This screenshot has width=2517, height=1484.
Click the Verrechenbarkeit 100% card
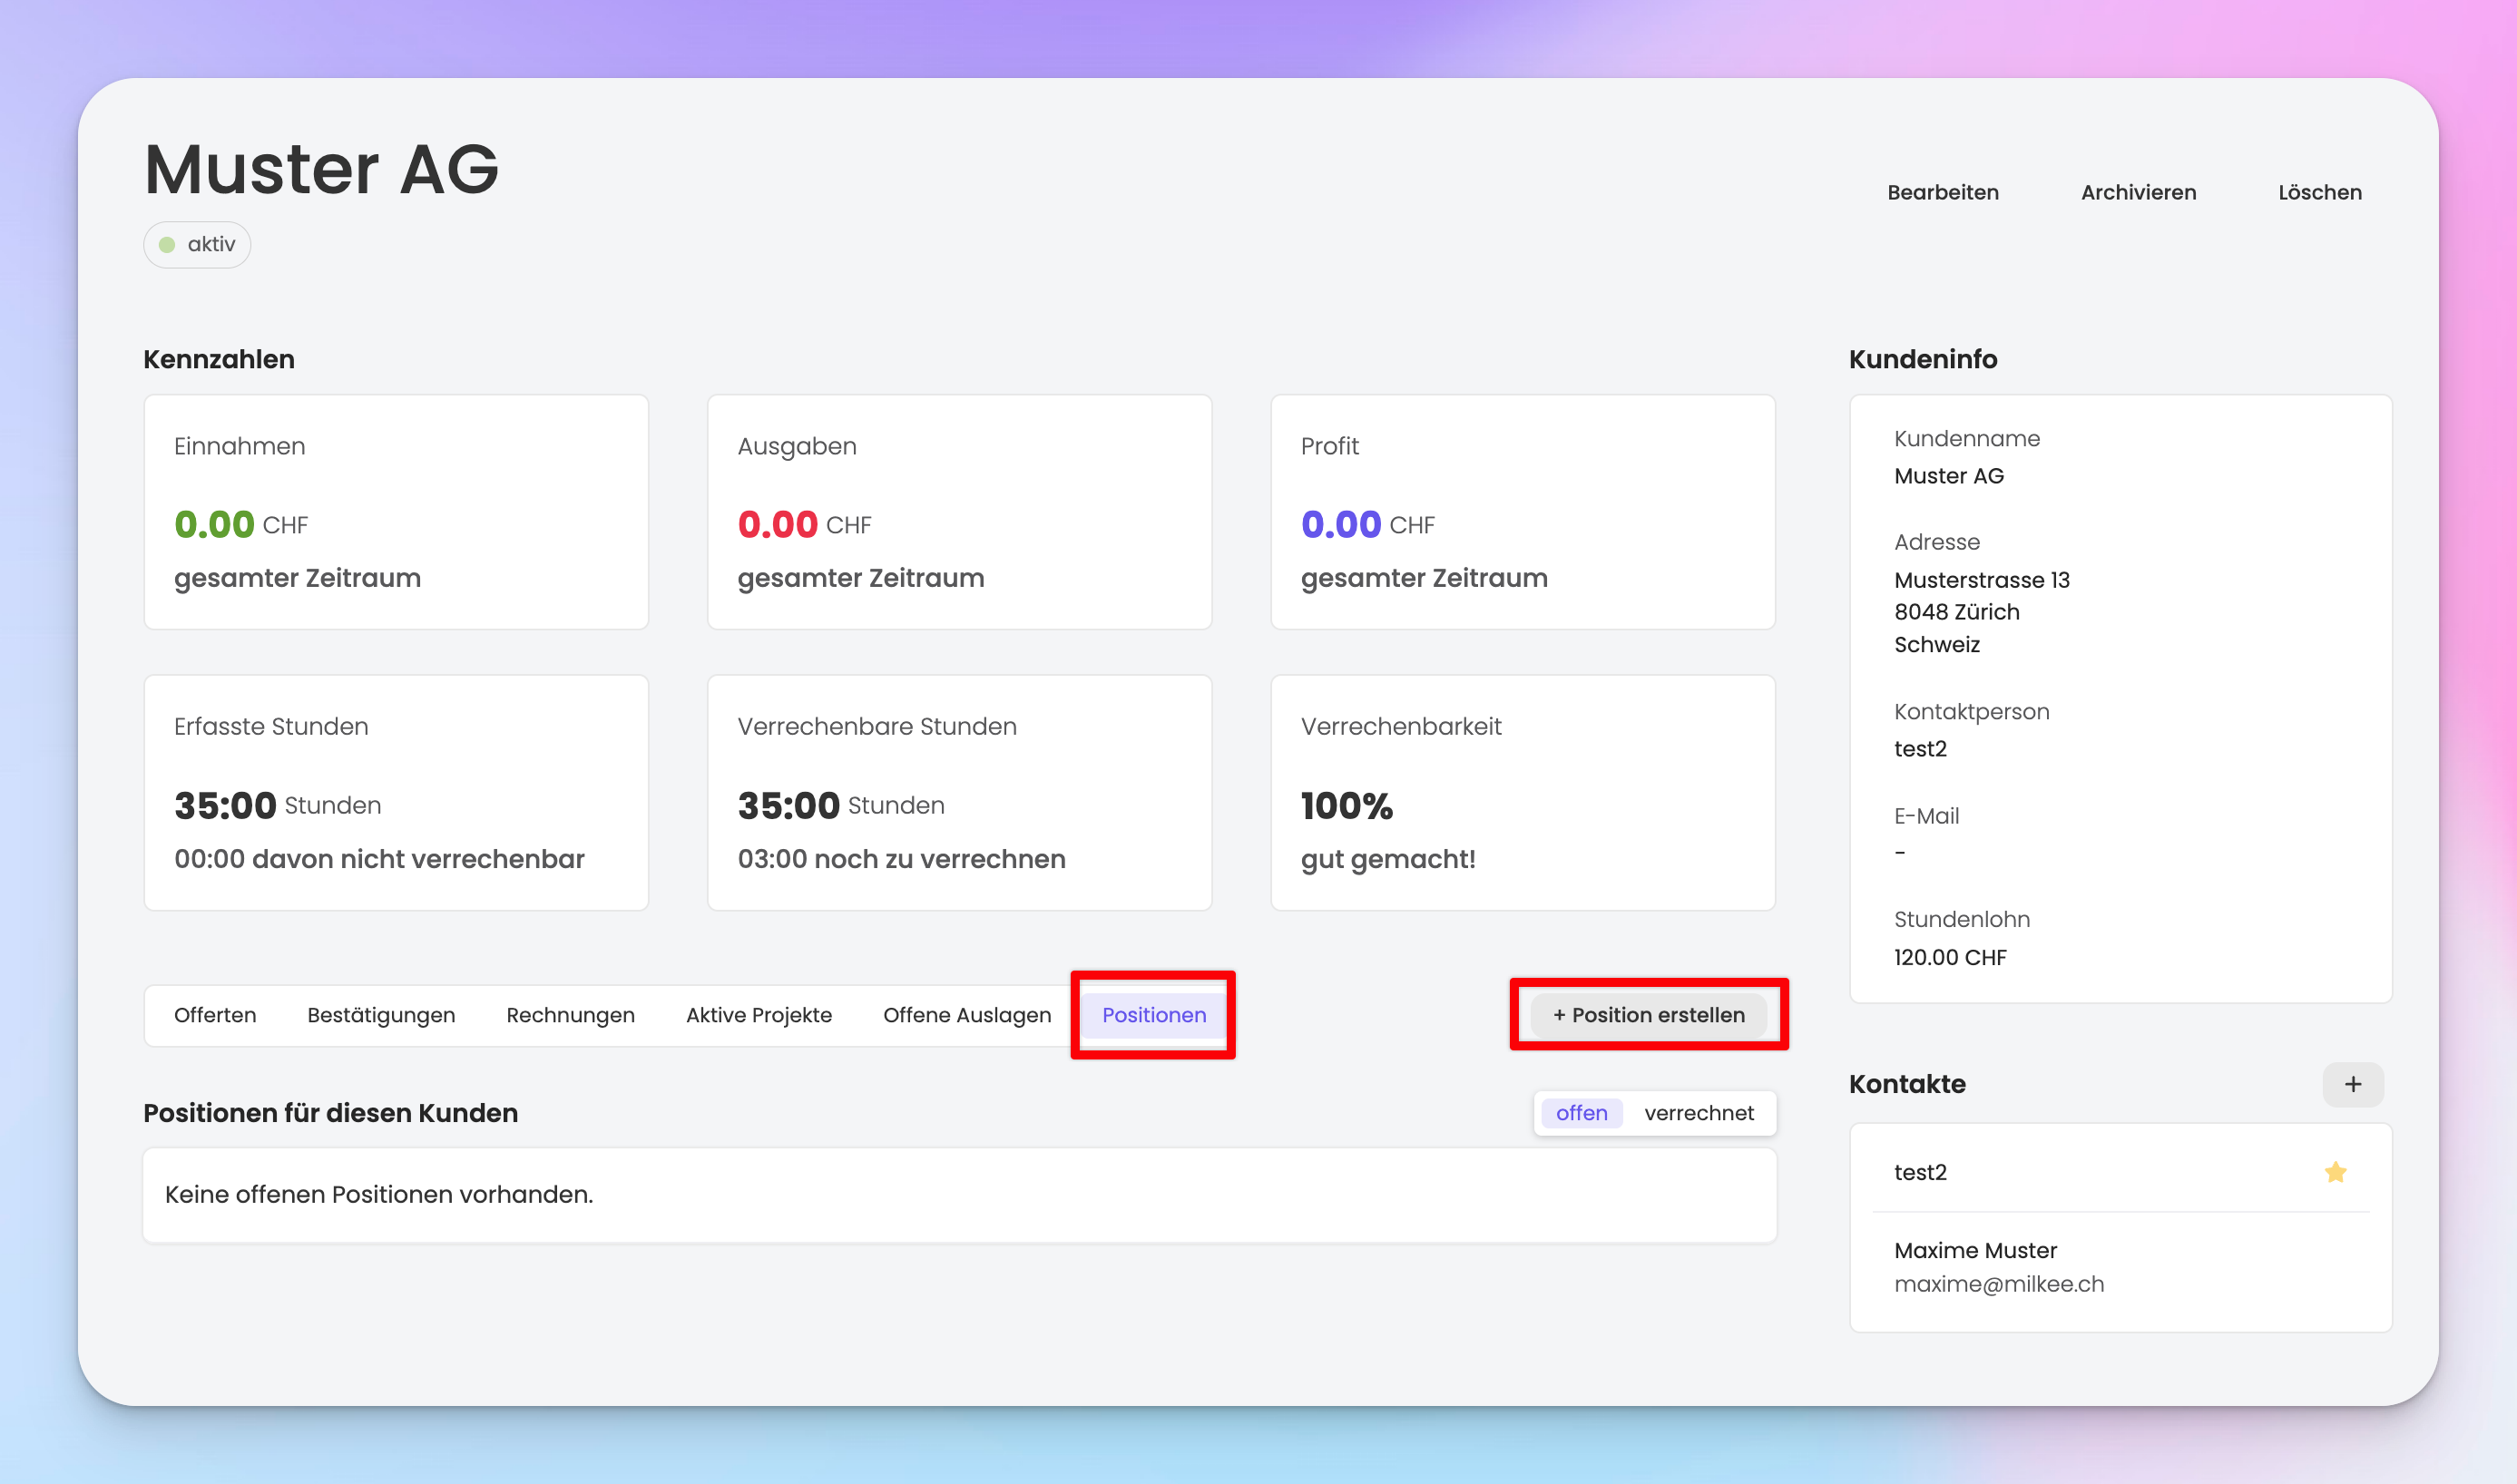point(1522,792)
